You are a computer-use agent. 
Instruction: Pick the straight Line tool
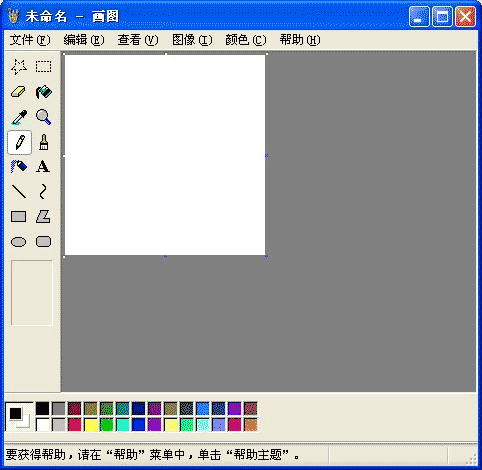(19, 192)
